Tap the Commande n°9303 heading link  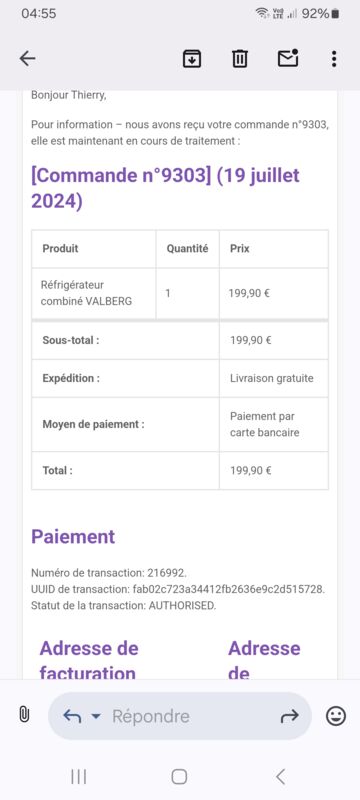point(165,188)
